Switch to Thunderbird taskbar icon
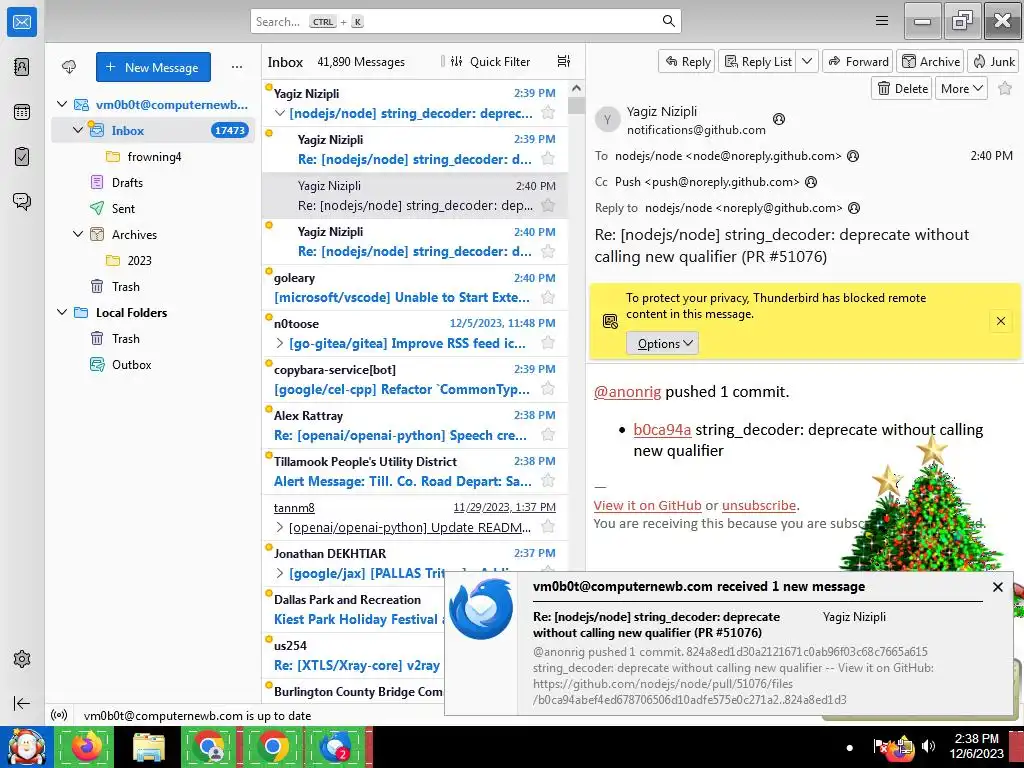1024x768 pixels. tap(336, 747)
